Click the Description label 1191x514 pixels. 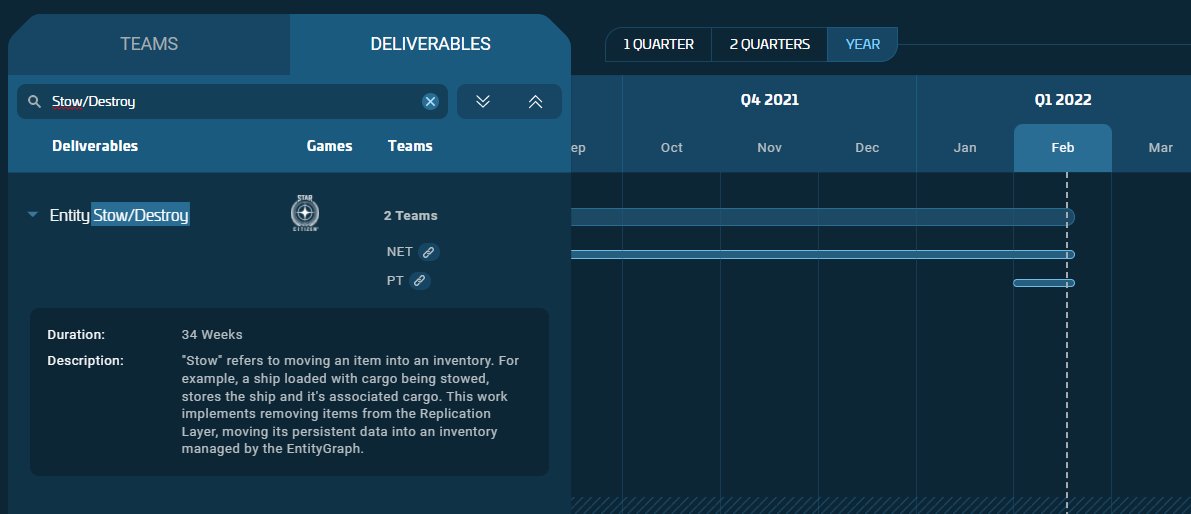point(85,360)
